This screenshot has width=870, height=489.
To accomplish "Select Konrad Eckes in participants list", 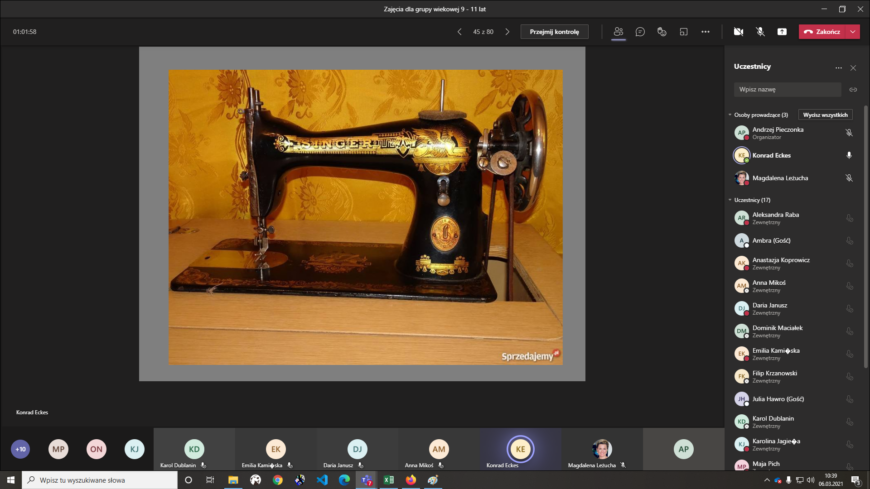I will coord(793,155).
